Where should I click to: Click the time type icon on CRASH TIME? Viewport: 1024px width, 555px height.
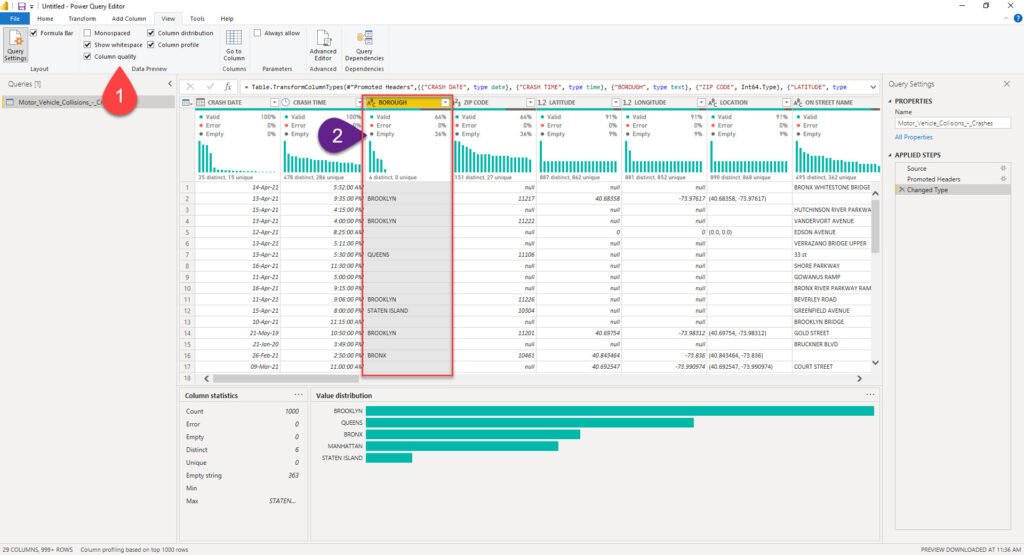tap(285, 103)
